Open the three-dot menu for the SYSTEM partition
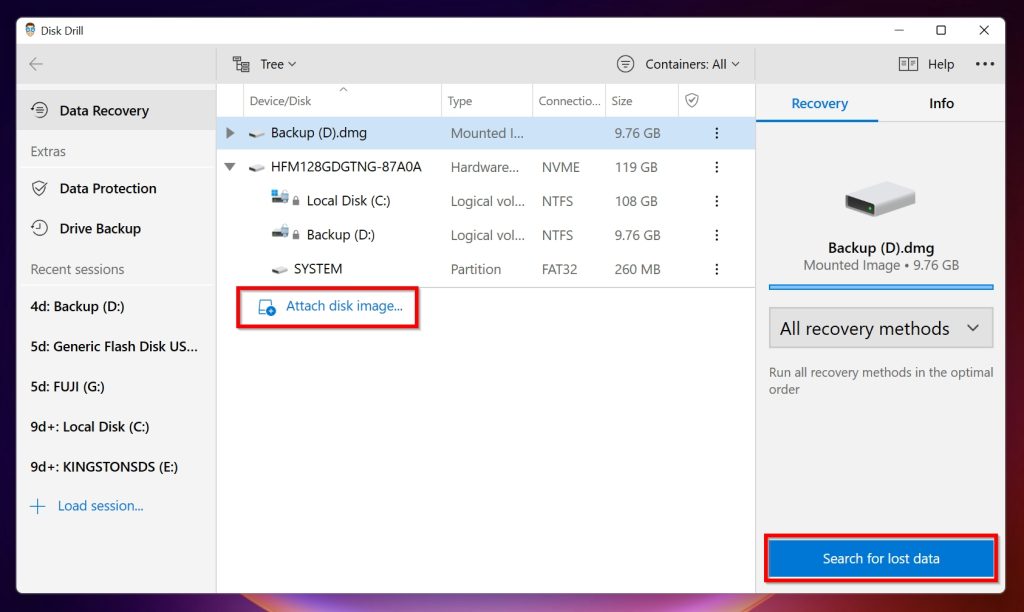Viewport: 1024px width, 612px height. coord(717,268)
